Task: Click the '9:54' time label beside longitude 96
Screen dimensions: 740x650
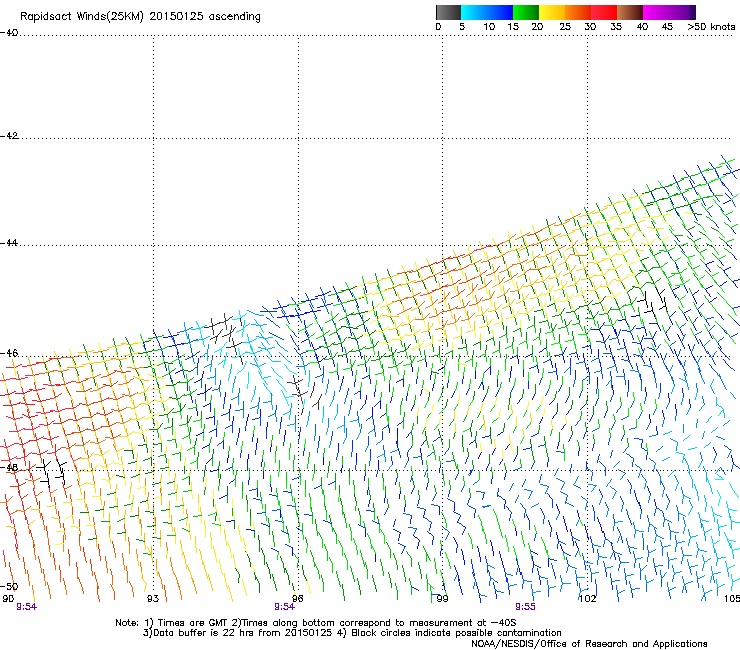Action: (285, 607)
